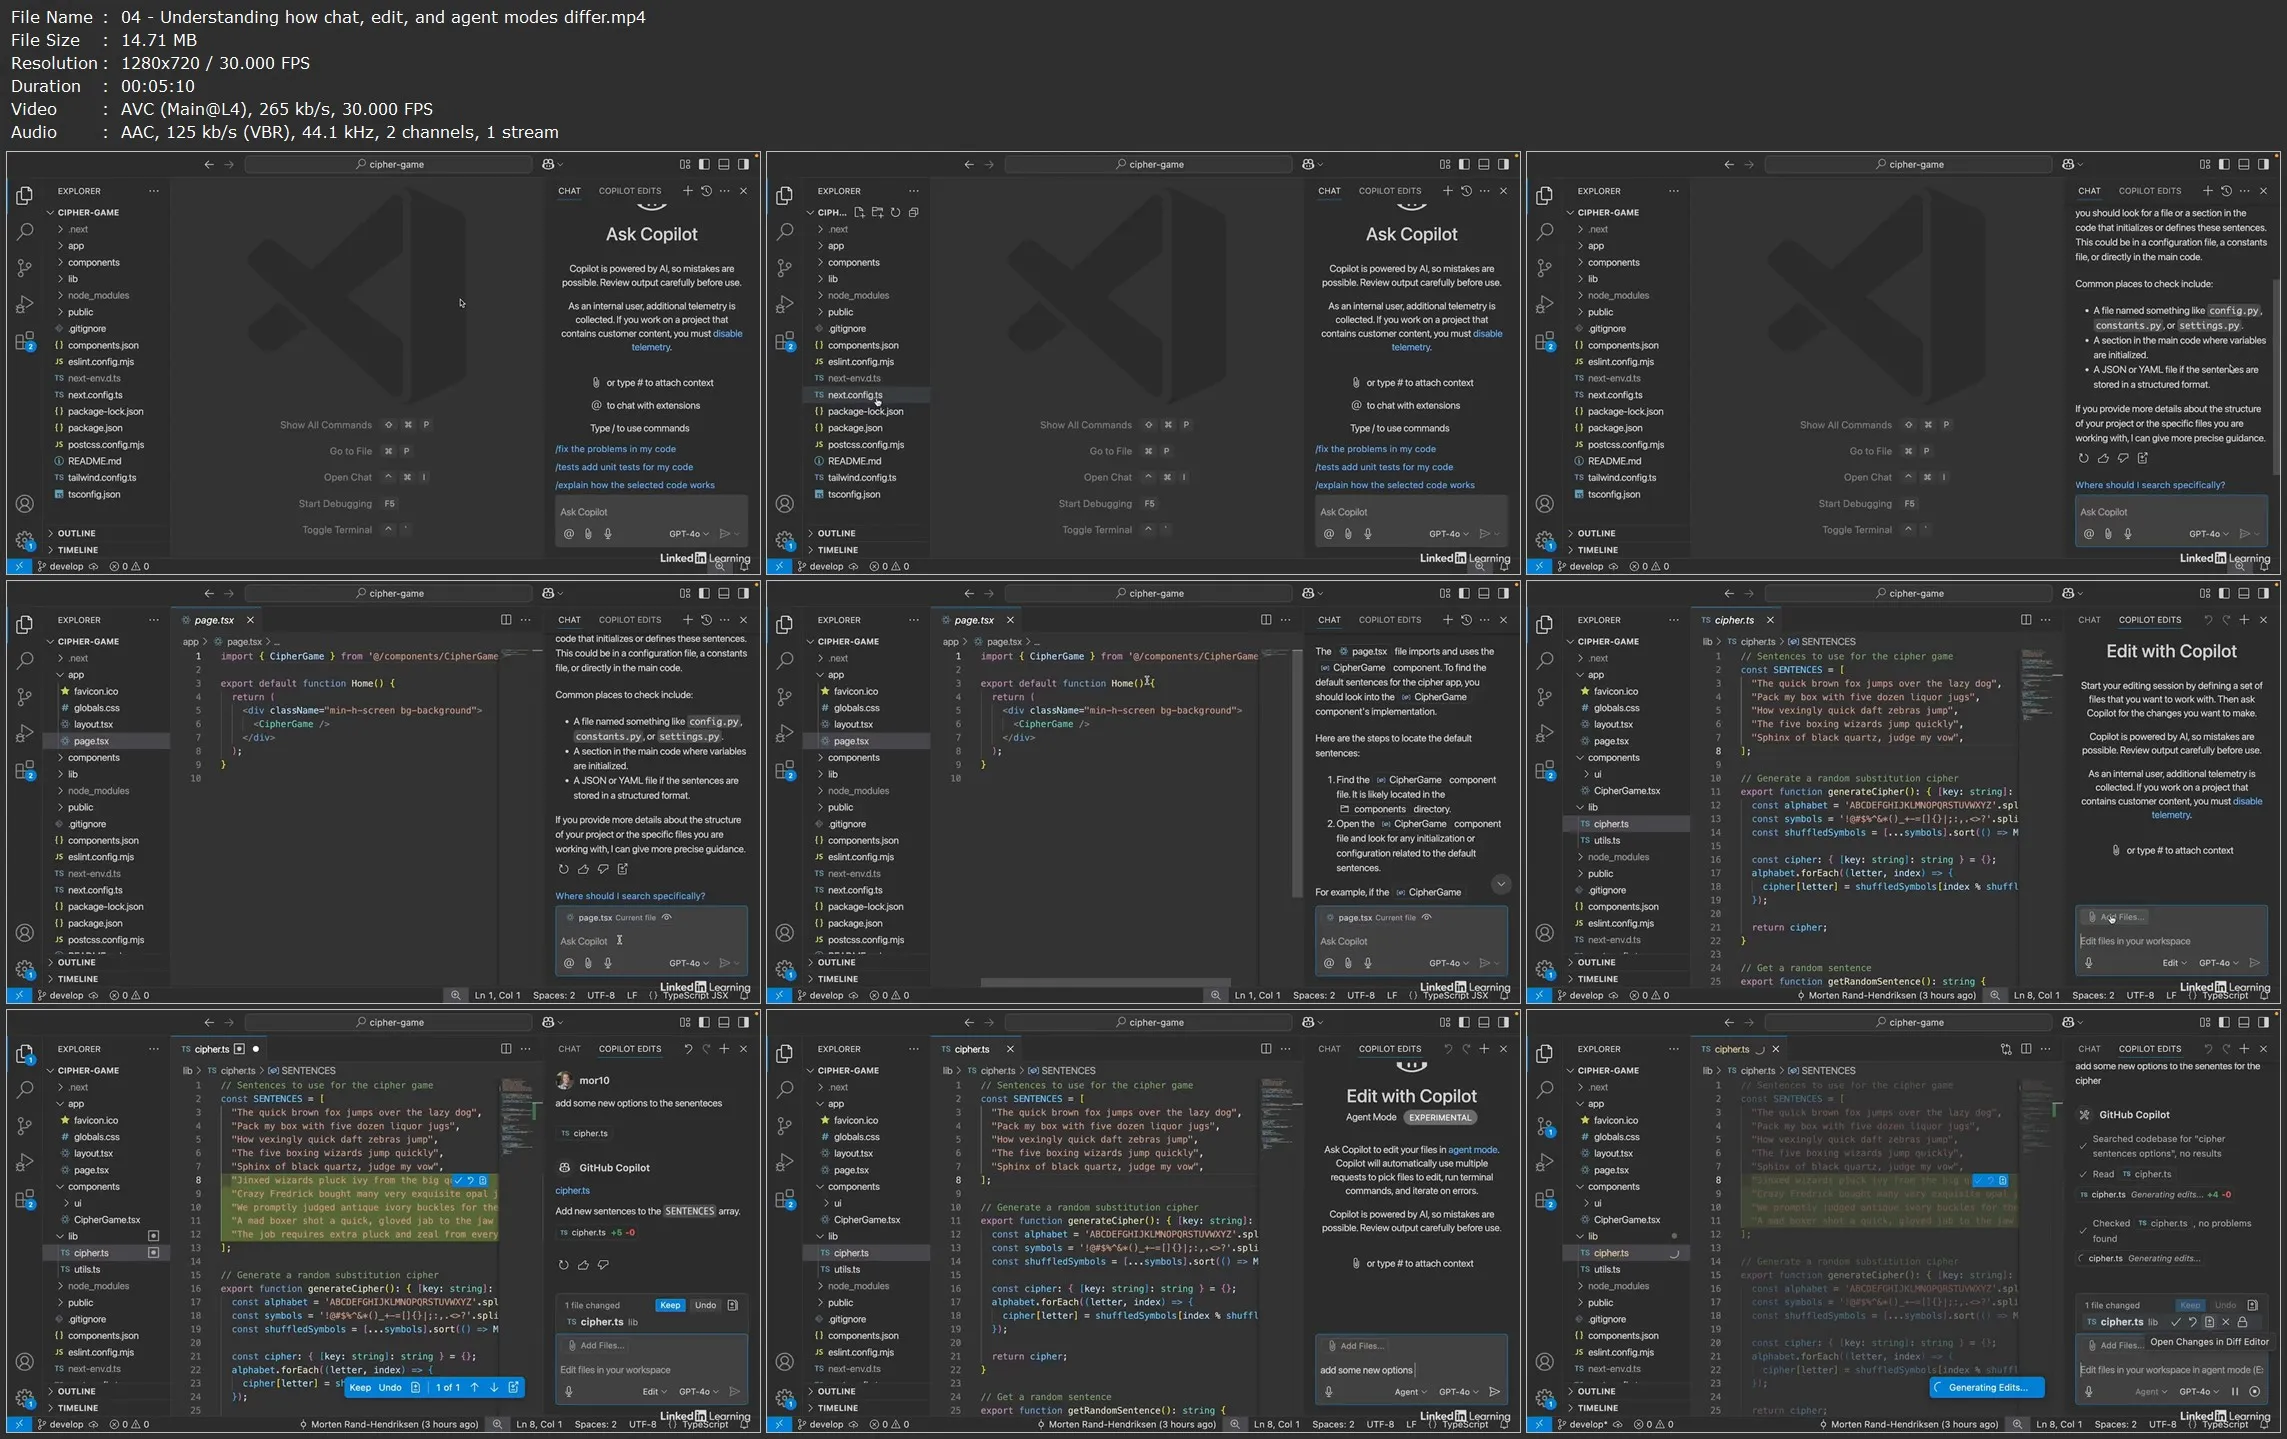Click New File icon in the hovered CIPH… explorer header

859,212
